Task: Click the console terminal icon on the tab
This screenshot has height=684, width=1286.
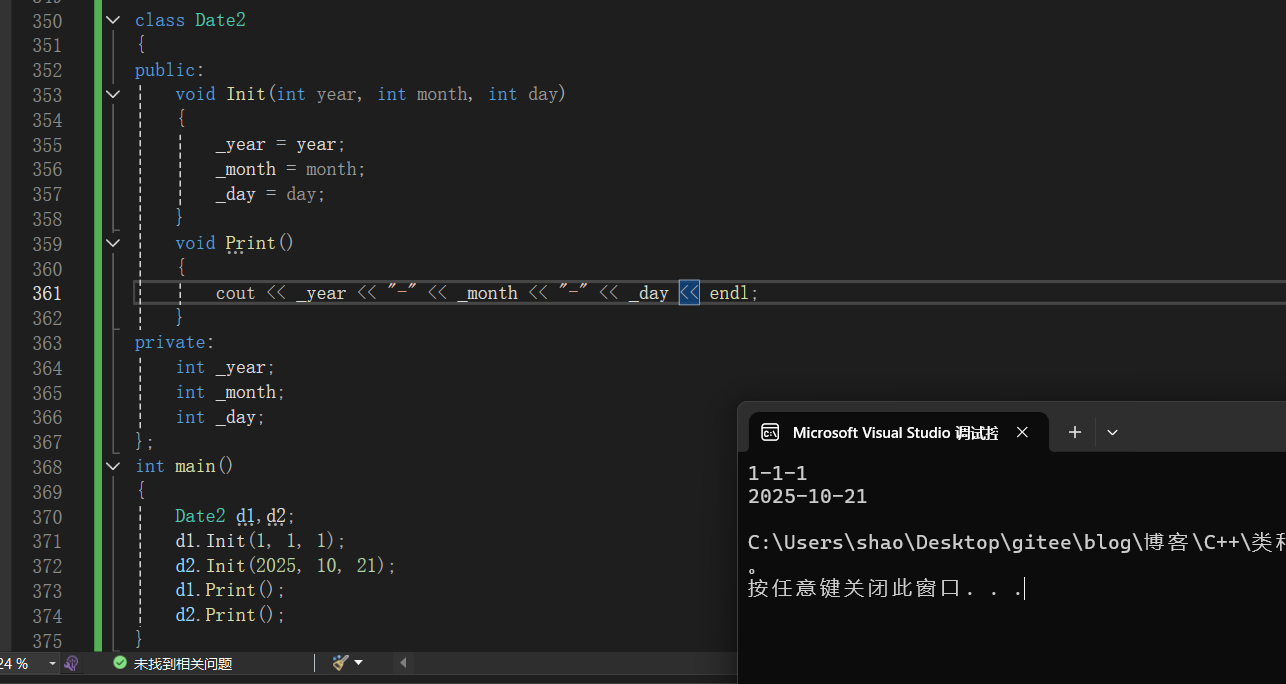Action: tap(770, 432)
